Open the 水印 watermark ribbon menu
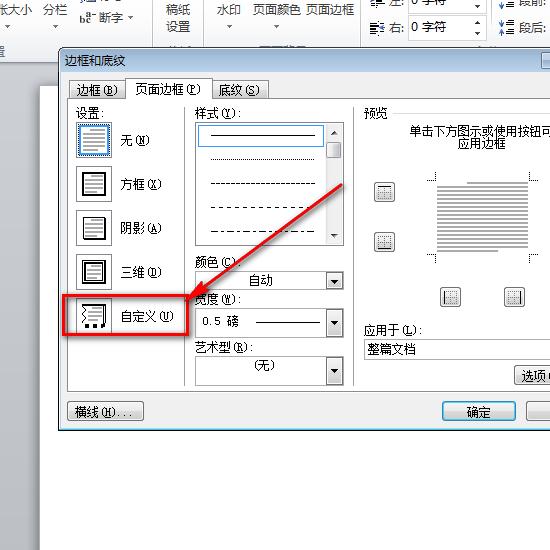550x550 pixels. point(229,16)
